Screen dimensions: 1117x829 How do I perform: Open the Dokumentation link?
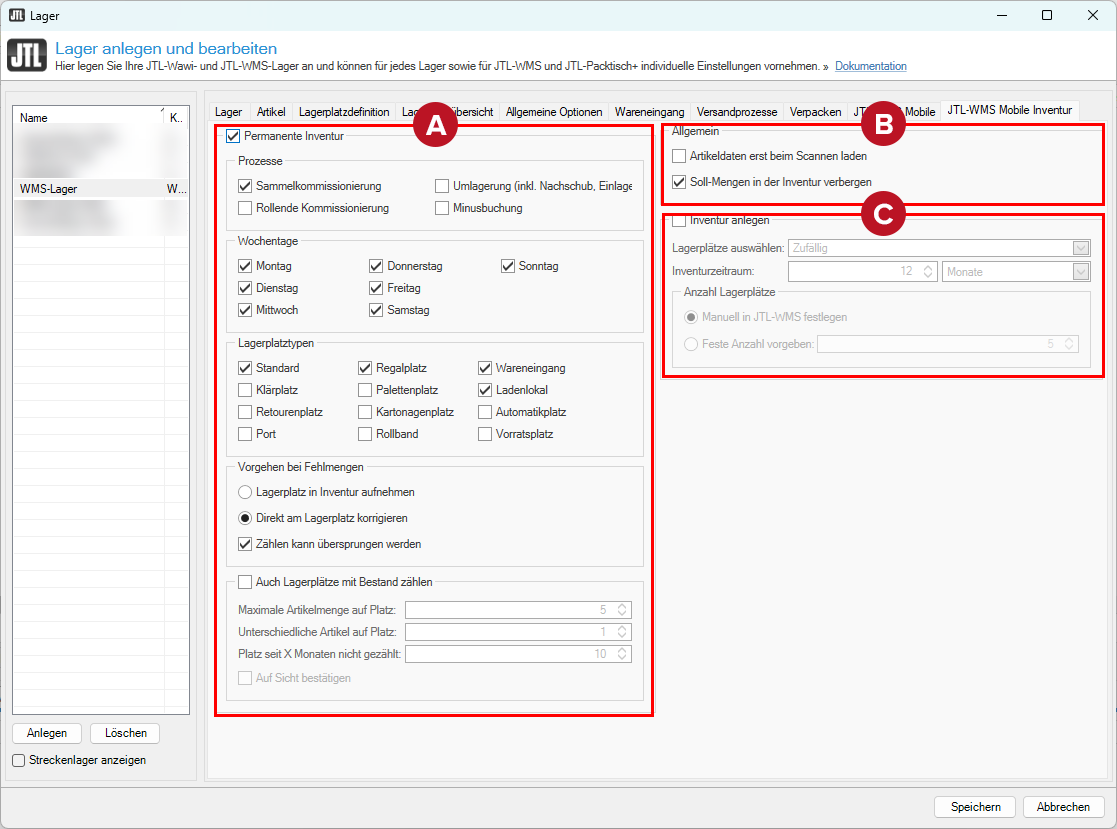tap(870, 67)
